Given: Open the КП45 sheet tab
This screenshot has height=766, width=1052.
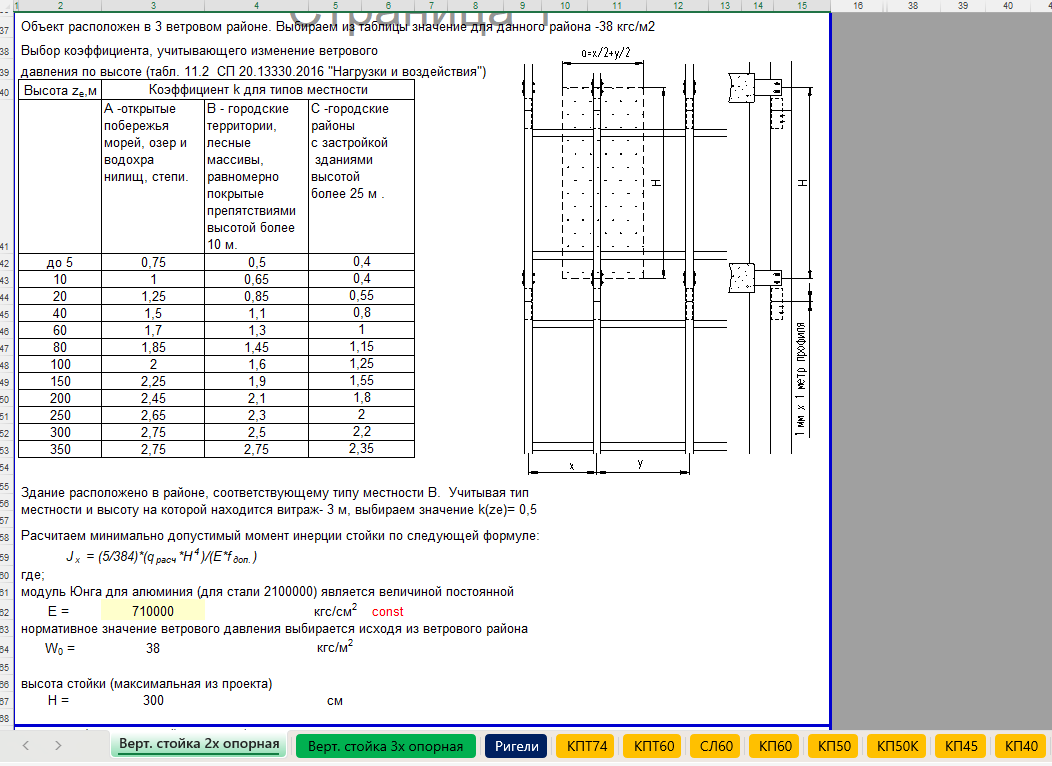Looking at the screenshot, I should [x=961, y=747].
